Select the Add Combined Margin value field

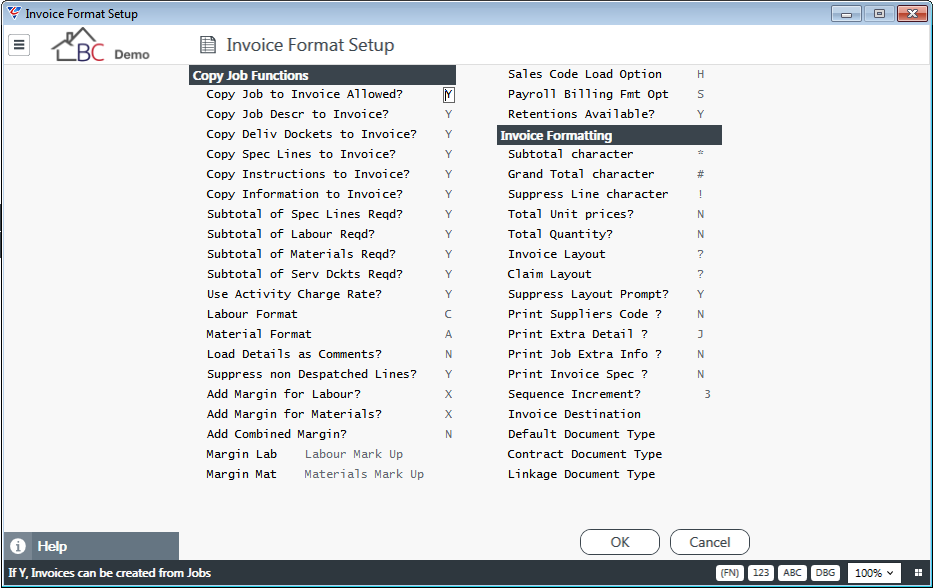(449, 434)
